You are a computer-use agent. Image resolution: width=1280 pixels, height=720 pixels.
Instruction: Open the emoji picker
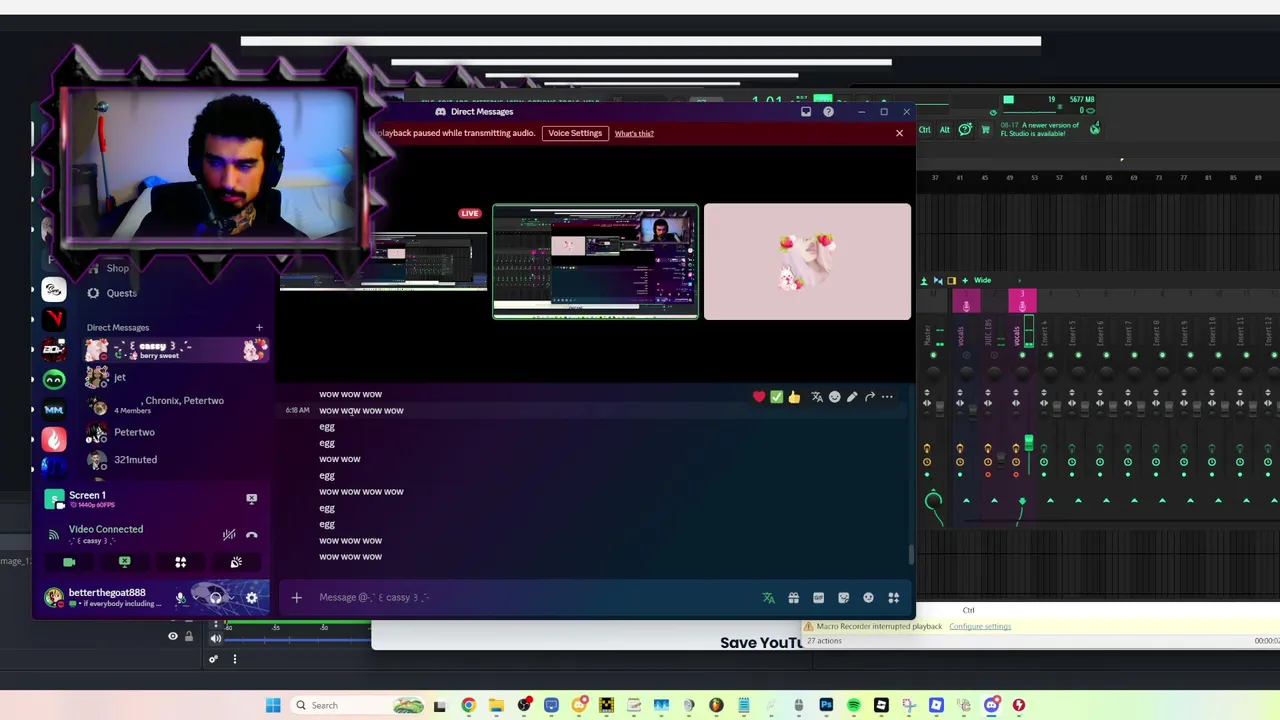point(868,598)
